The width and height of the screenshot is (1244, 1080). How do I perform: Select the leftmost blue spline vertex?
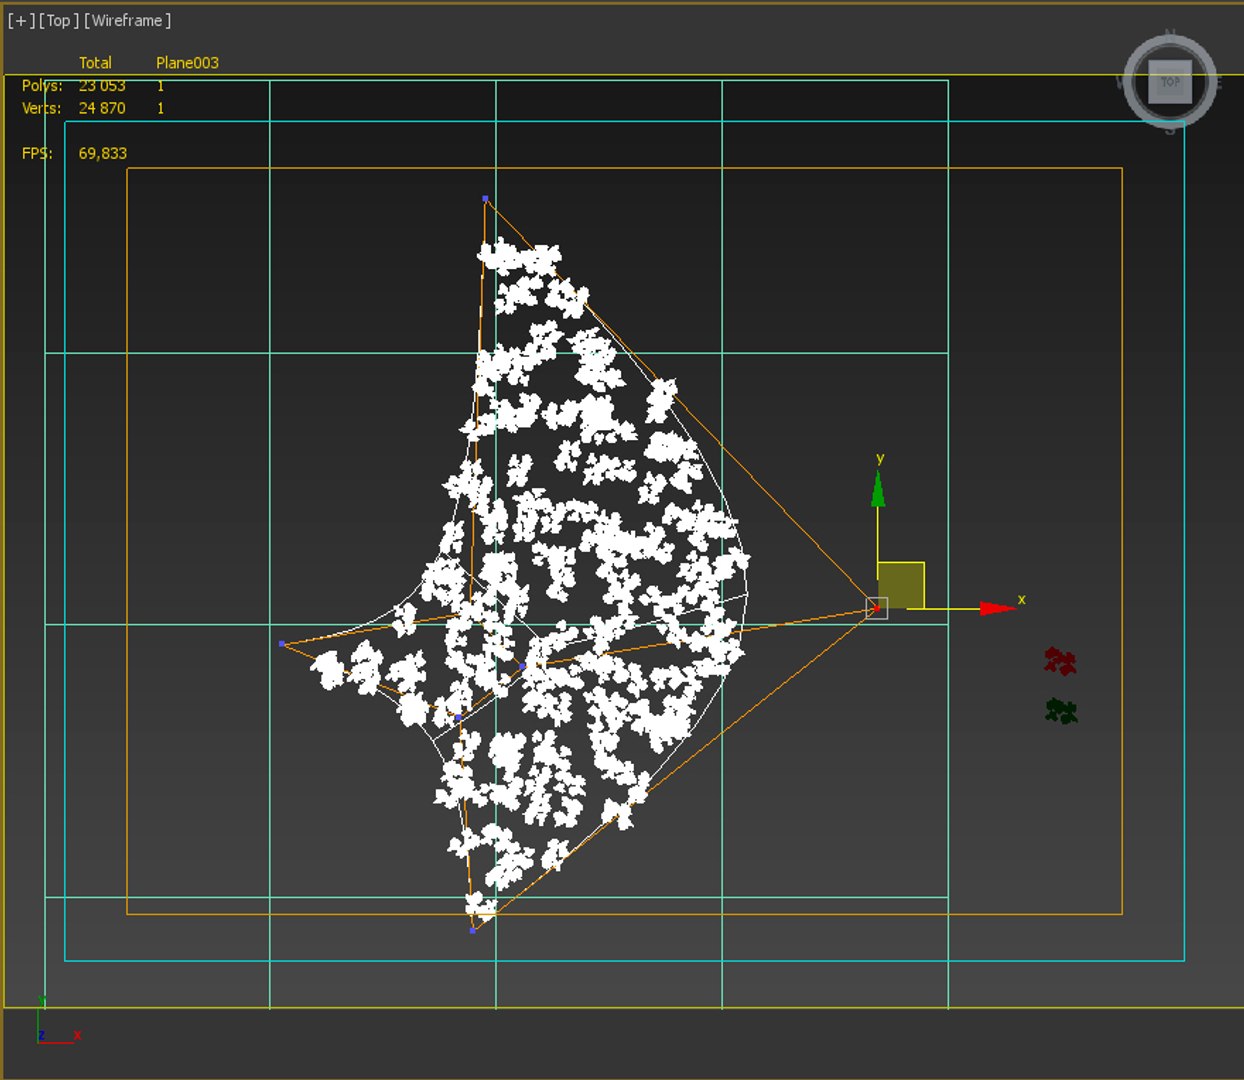click(282, 644)
